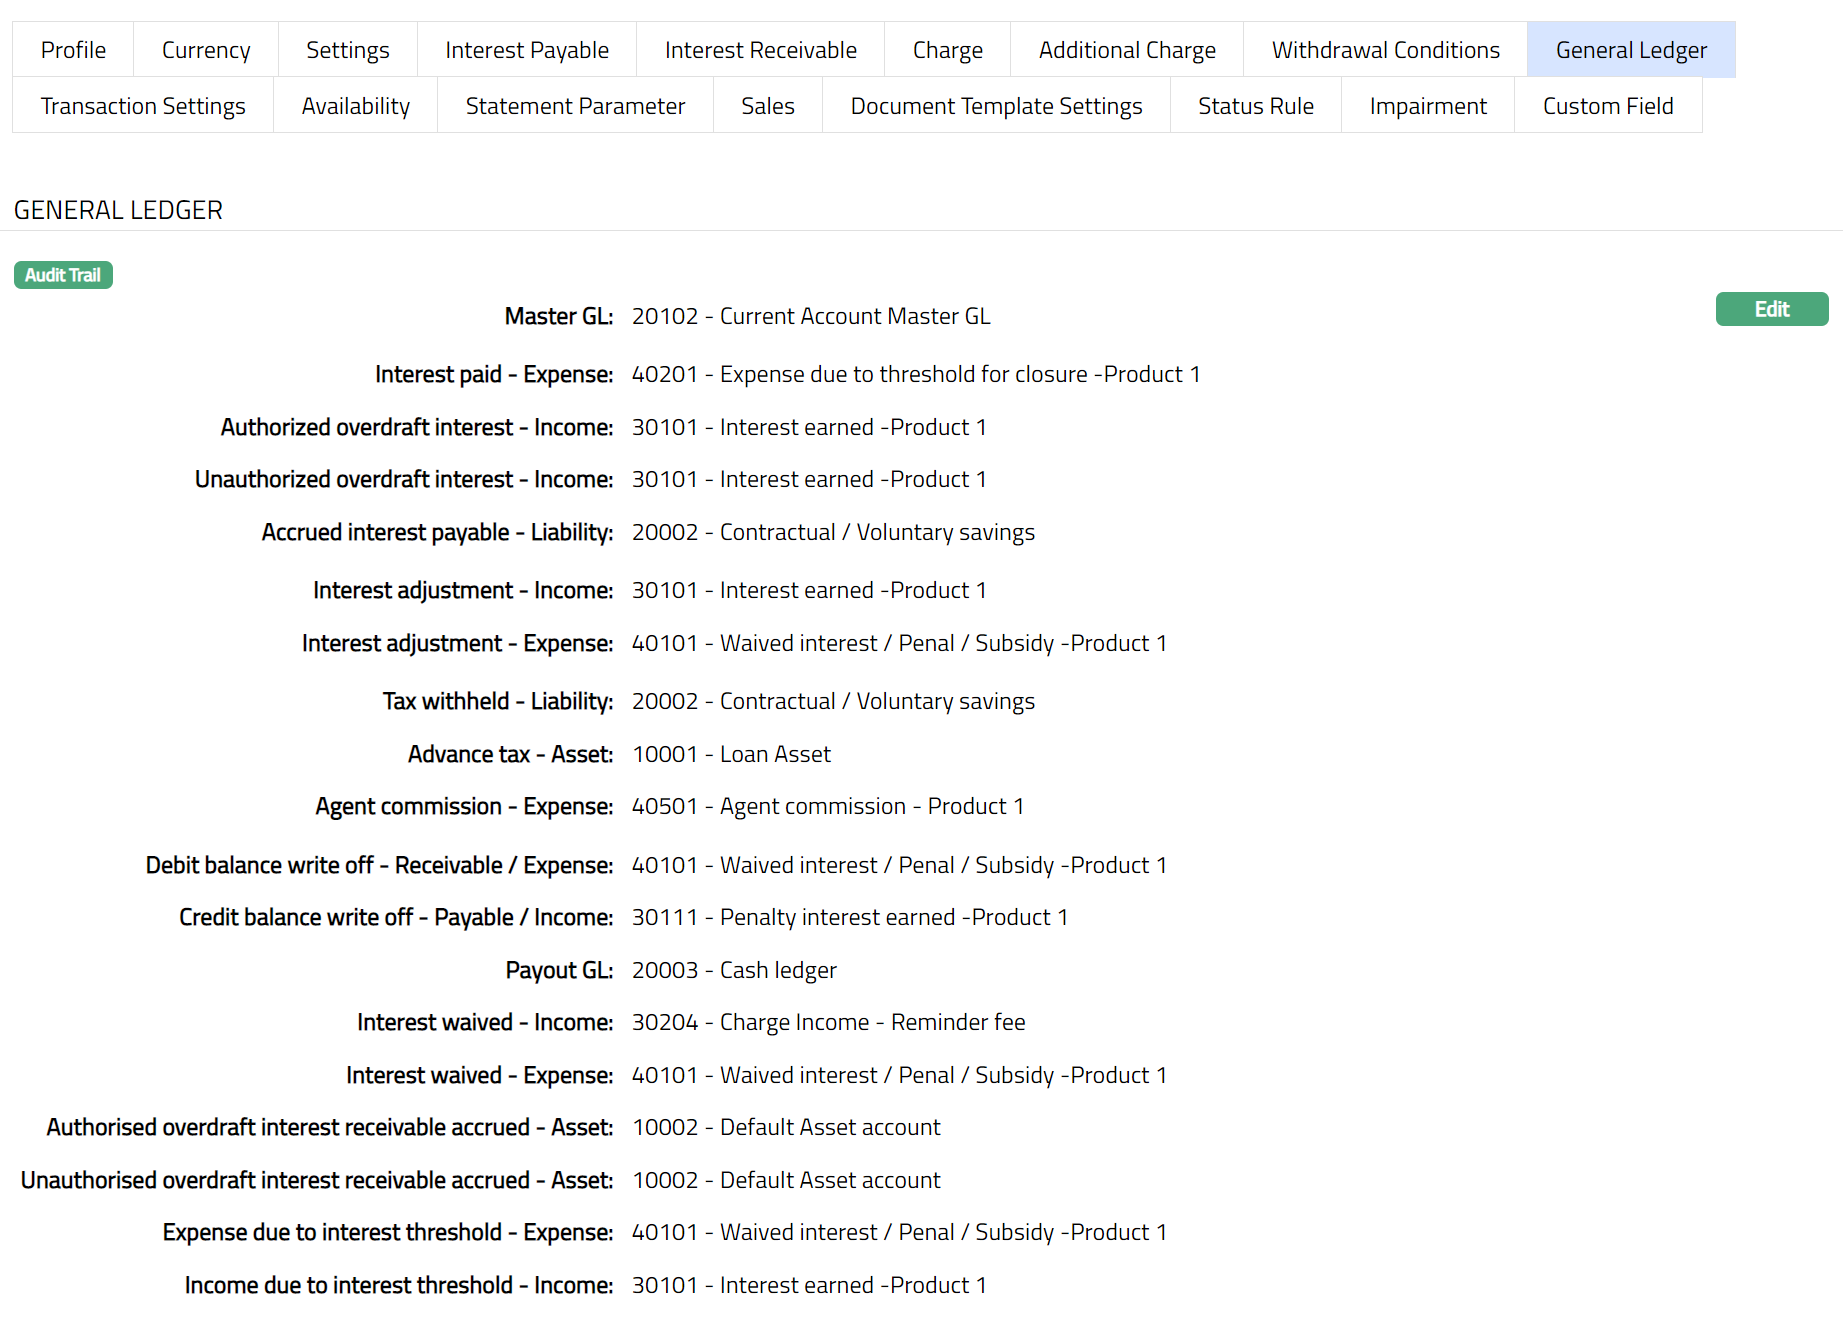Click the Master GL account value

tap(811, 317)
